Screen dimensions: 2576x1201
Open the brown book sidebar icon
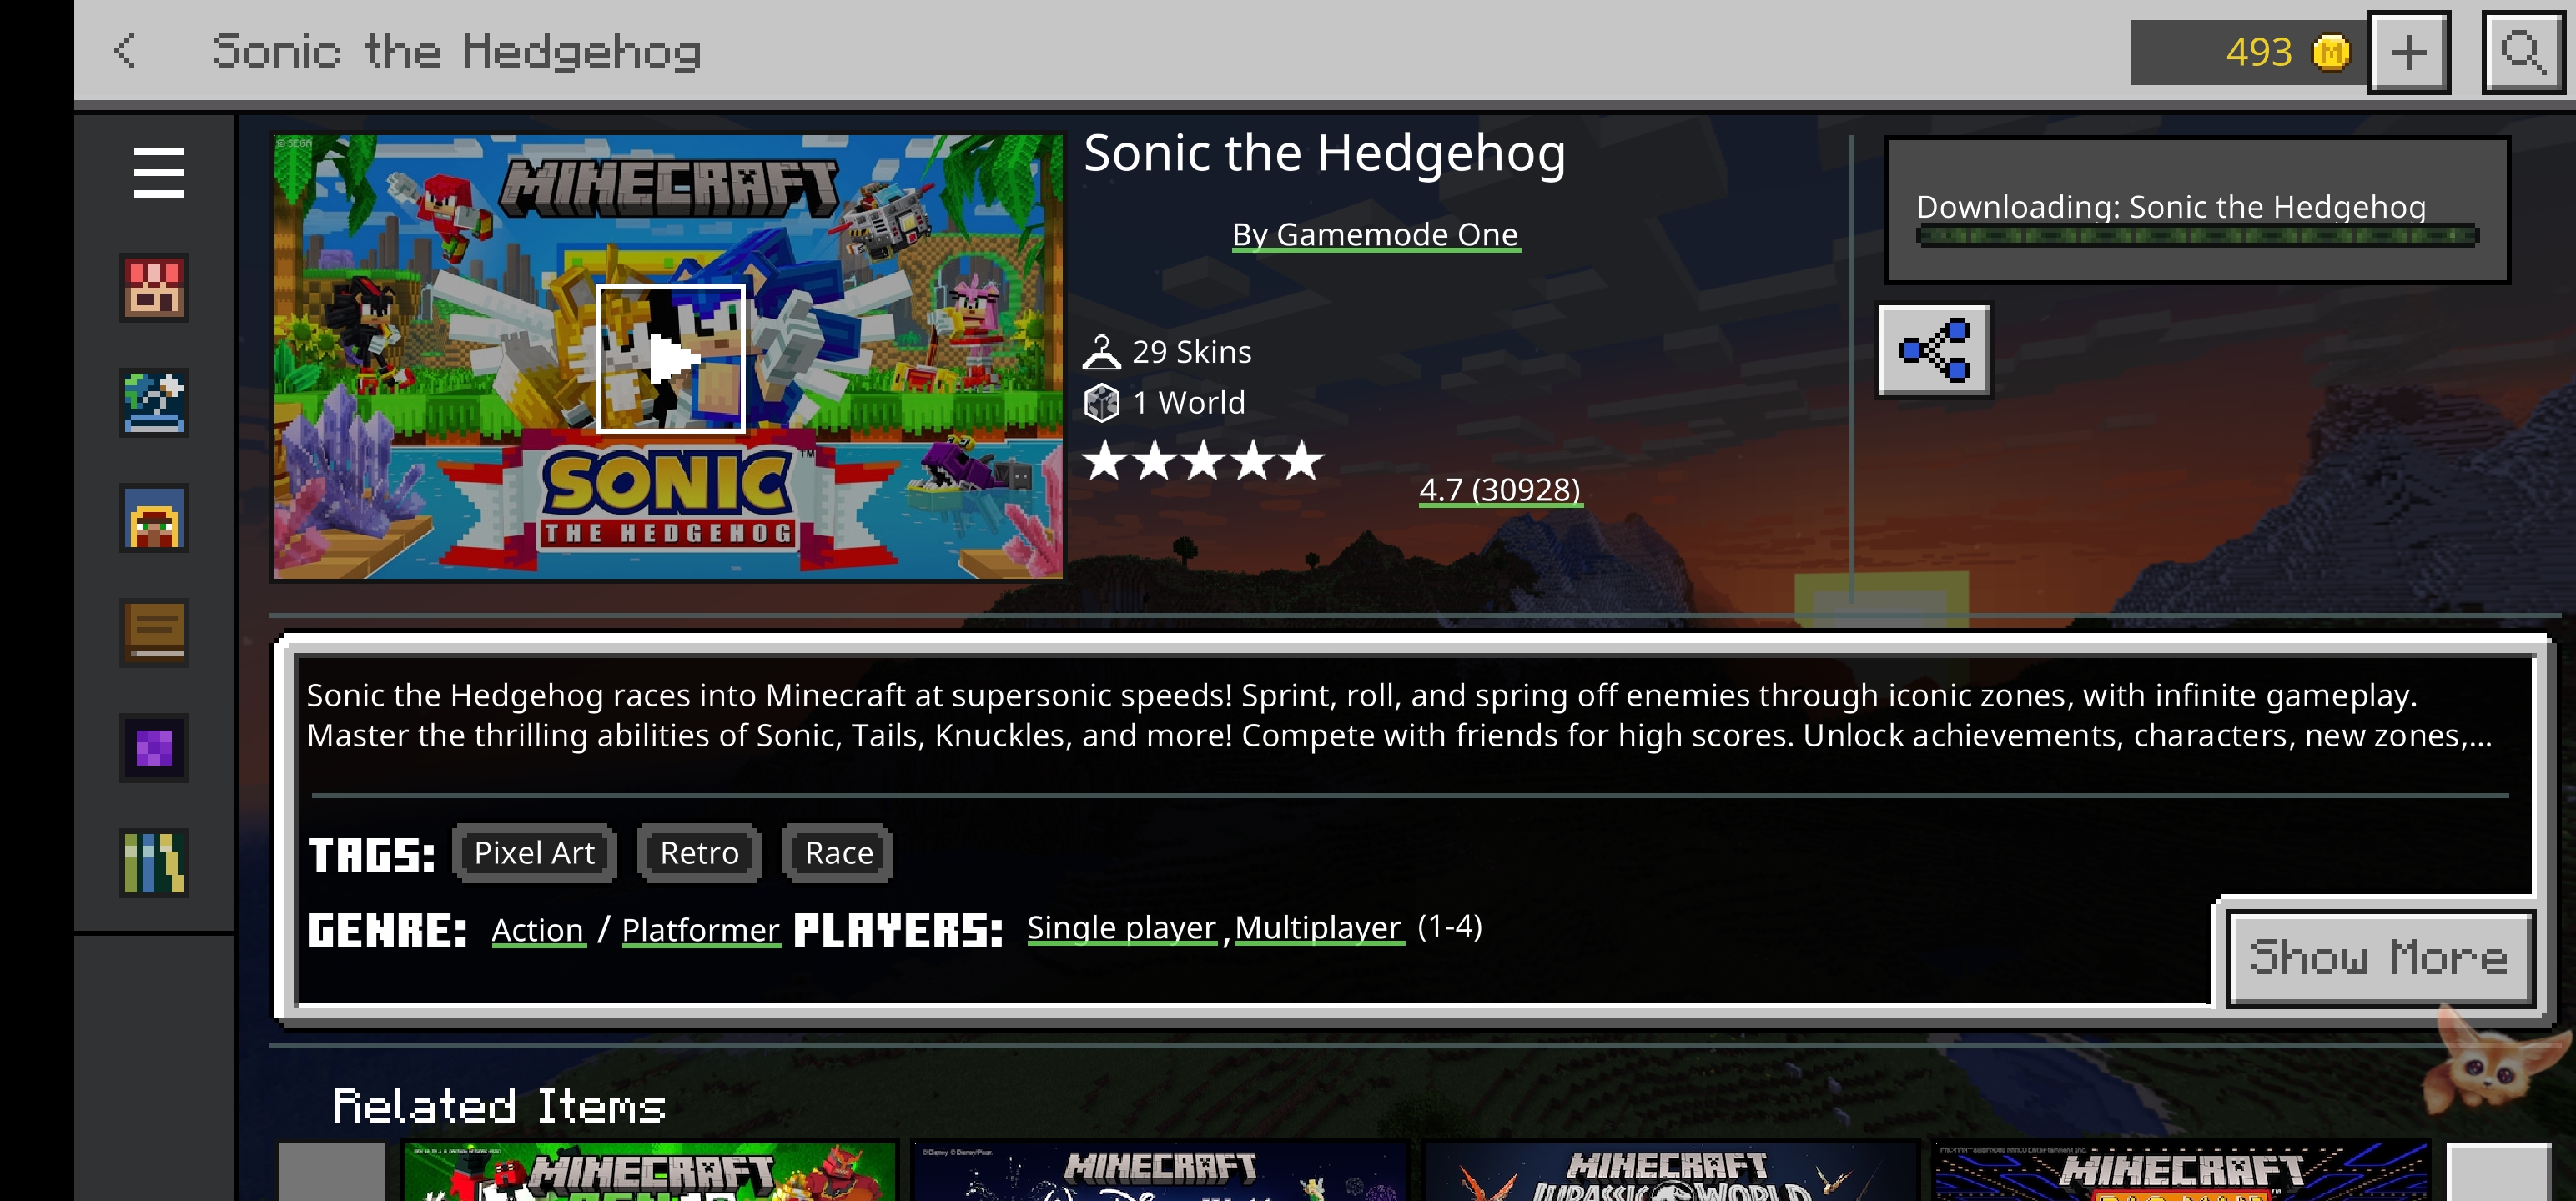coord(154,632)
